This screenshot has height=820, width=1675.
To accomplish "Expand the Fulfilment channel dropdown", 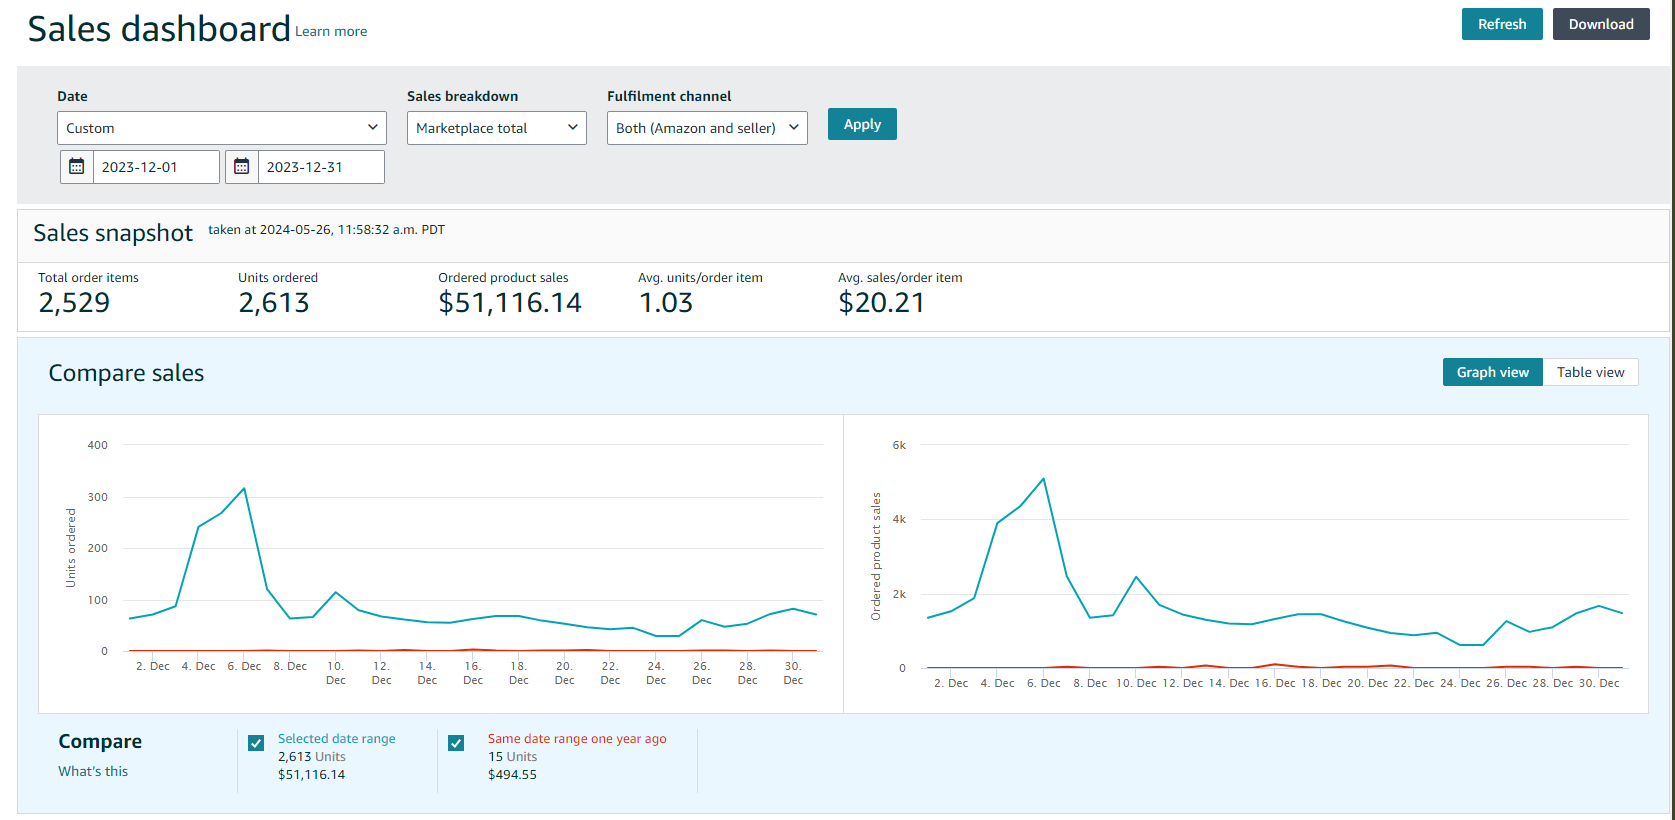I will click(x=706, y=128).
